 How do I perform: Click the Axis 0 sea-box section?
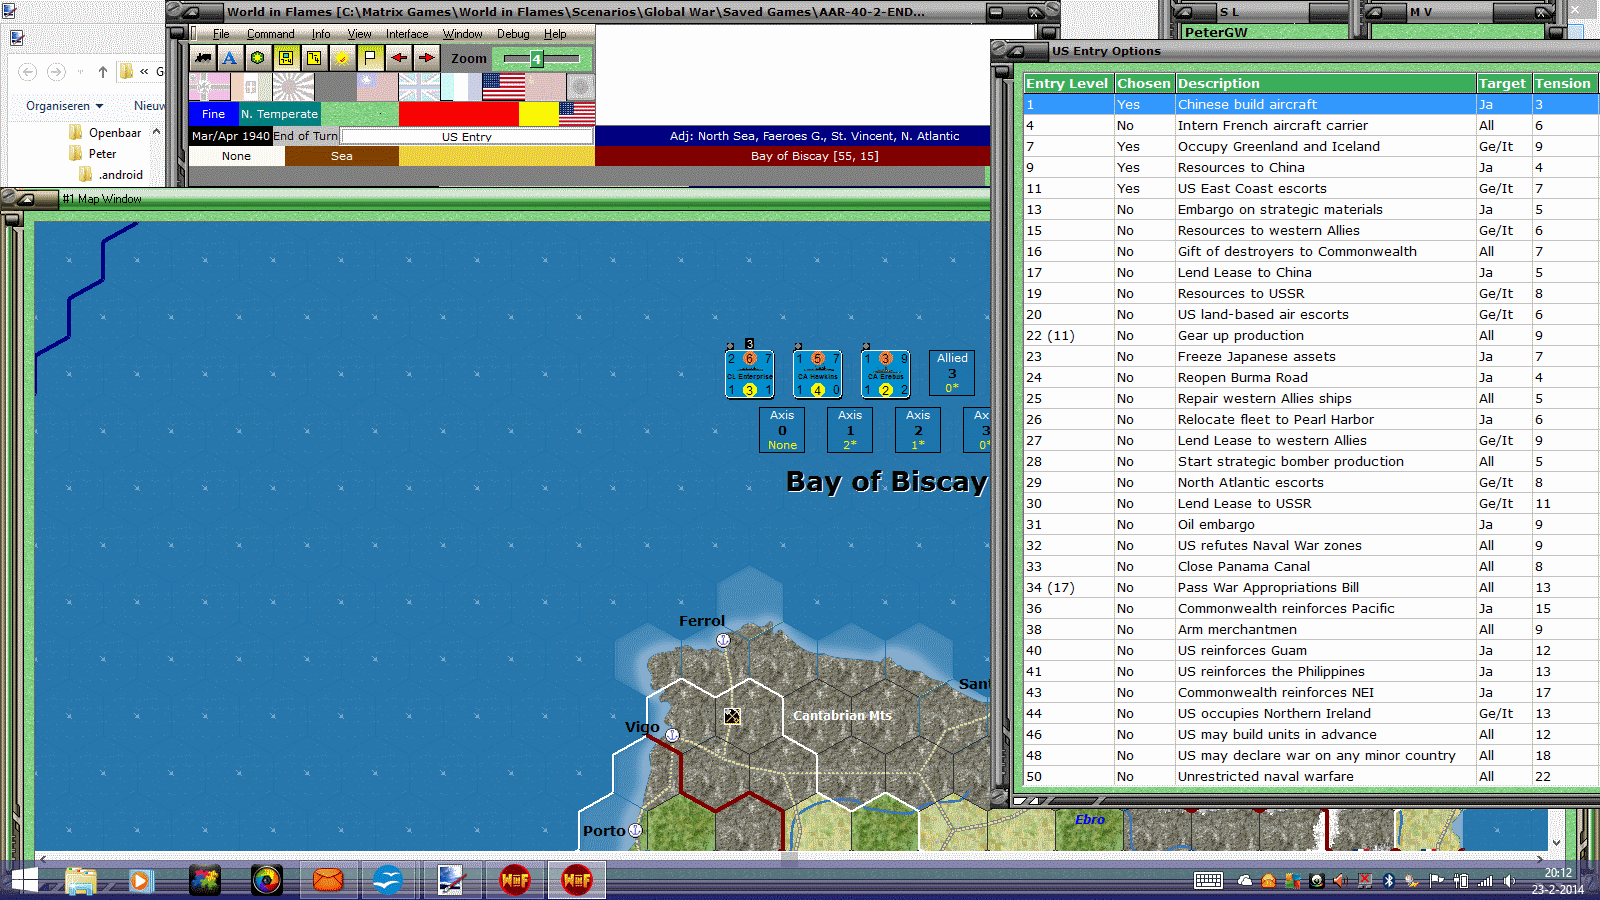782,430
